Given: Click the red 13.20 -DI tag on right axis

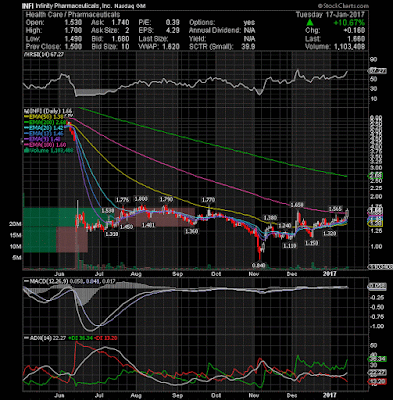Looking at the screenshot, I should pos(377,382).
